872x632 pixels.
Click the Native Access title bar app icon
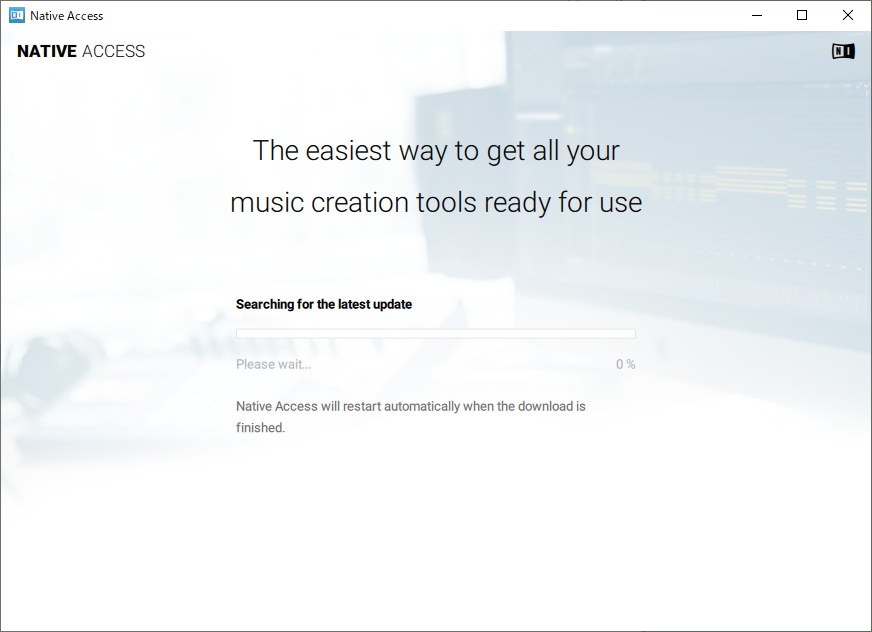coord(17,16)
